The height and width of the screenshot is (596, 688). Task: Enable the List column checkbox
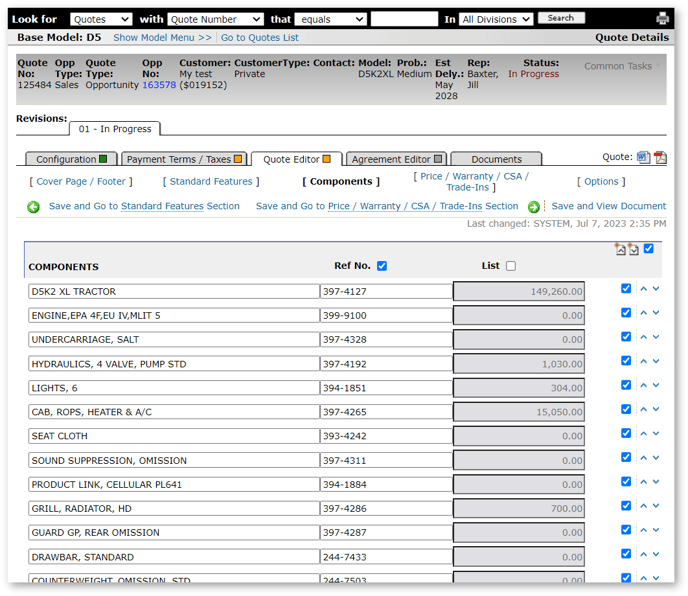pos(511,266)
